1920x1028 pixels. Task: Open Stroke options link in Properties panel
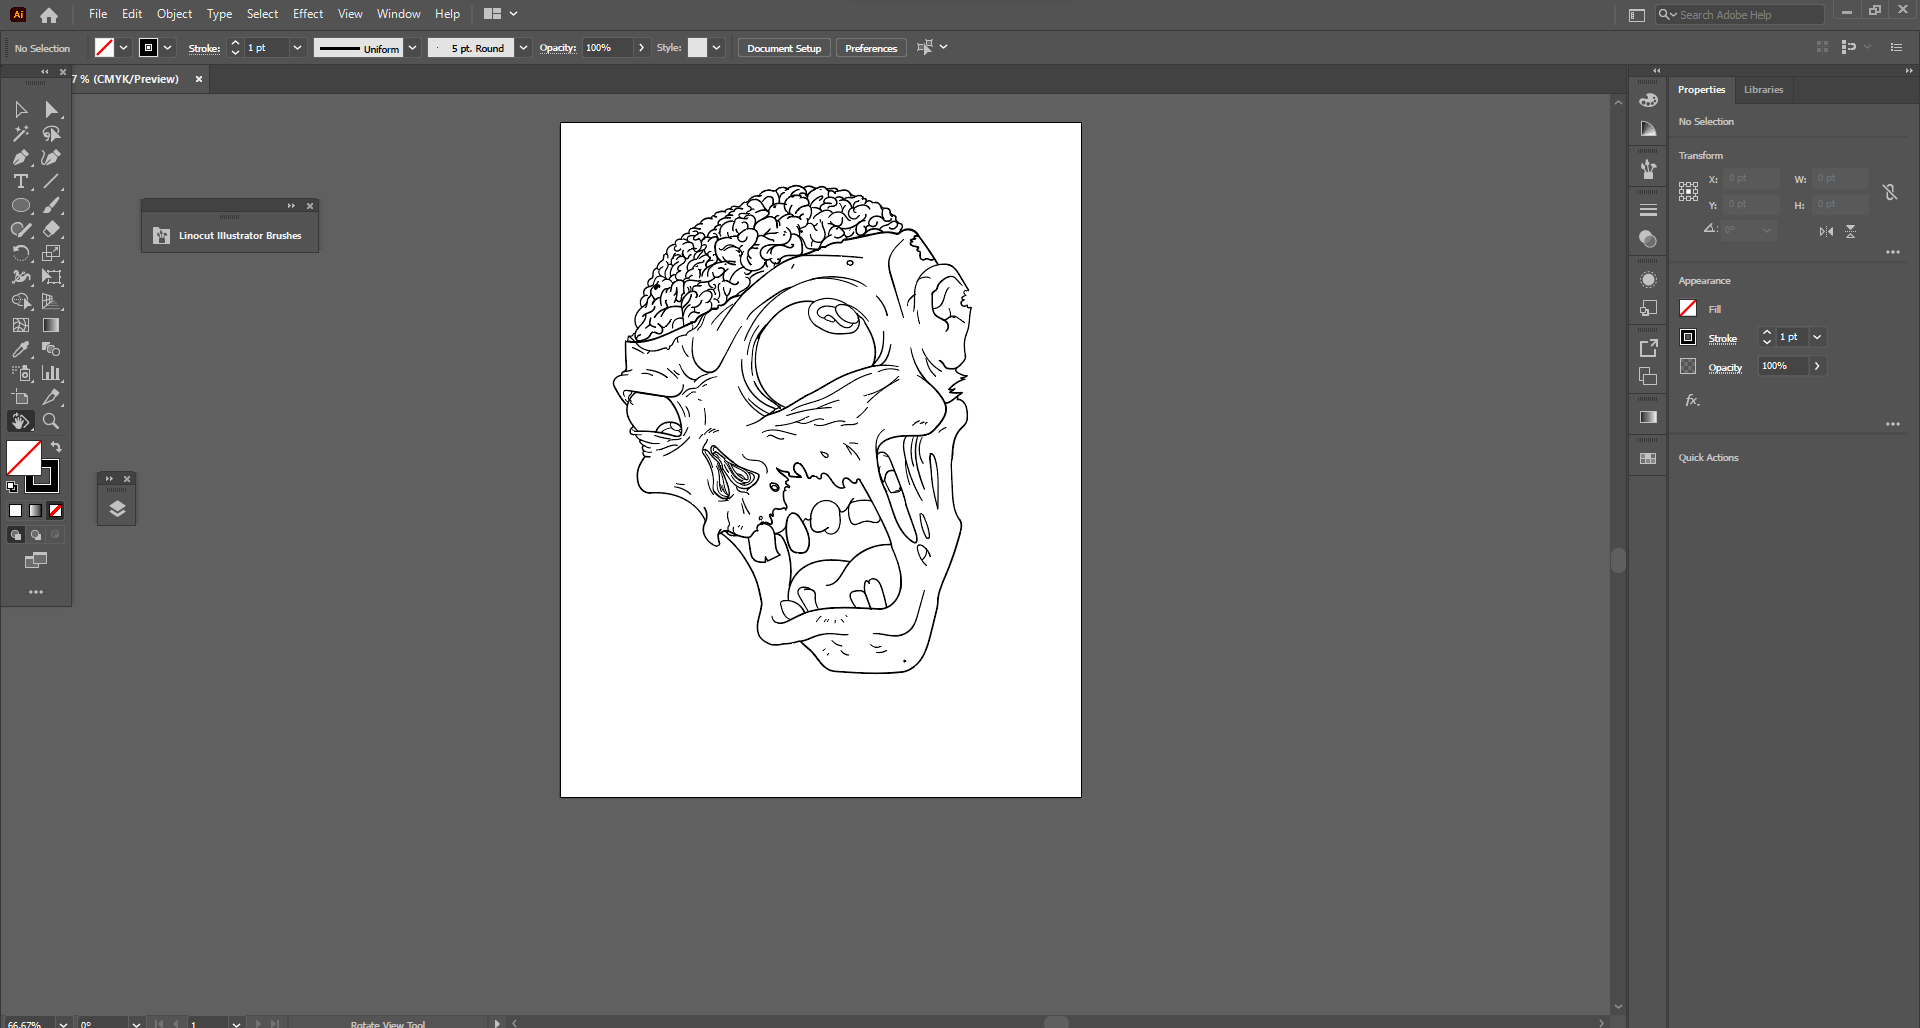coord(1722,339)
